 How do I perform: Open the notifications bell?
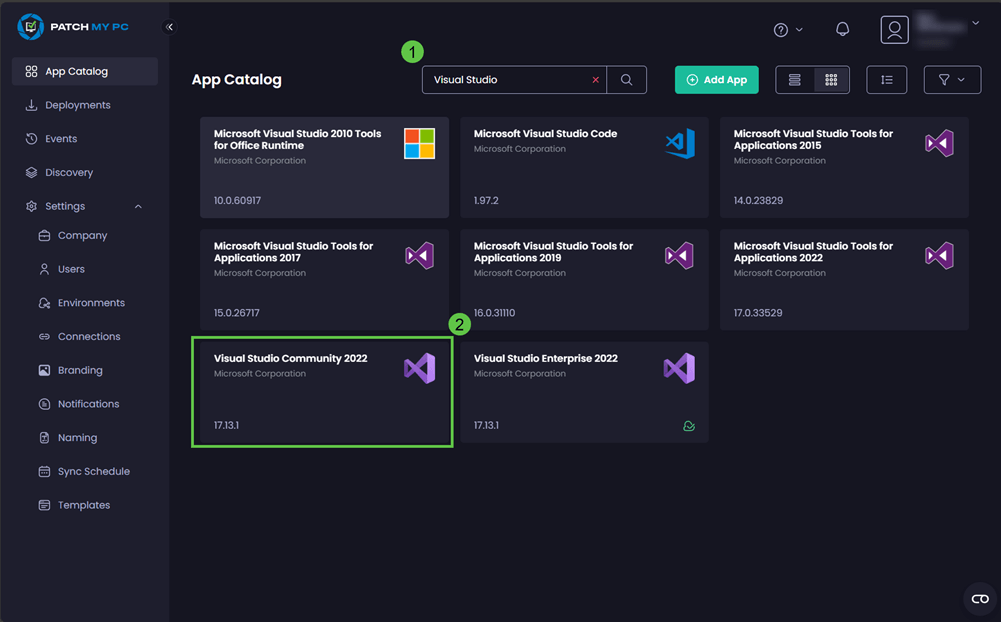click(843, 29)
